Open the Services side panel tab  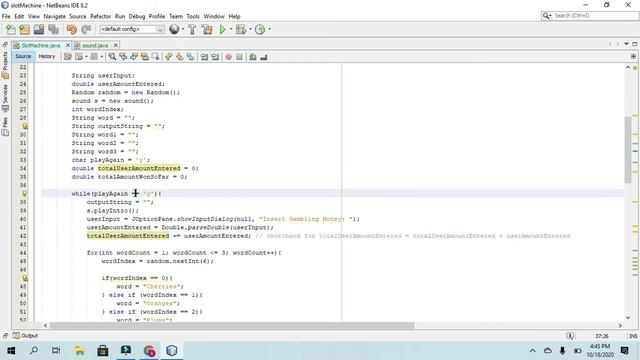click(x=5, y=98)
